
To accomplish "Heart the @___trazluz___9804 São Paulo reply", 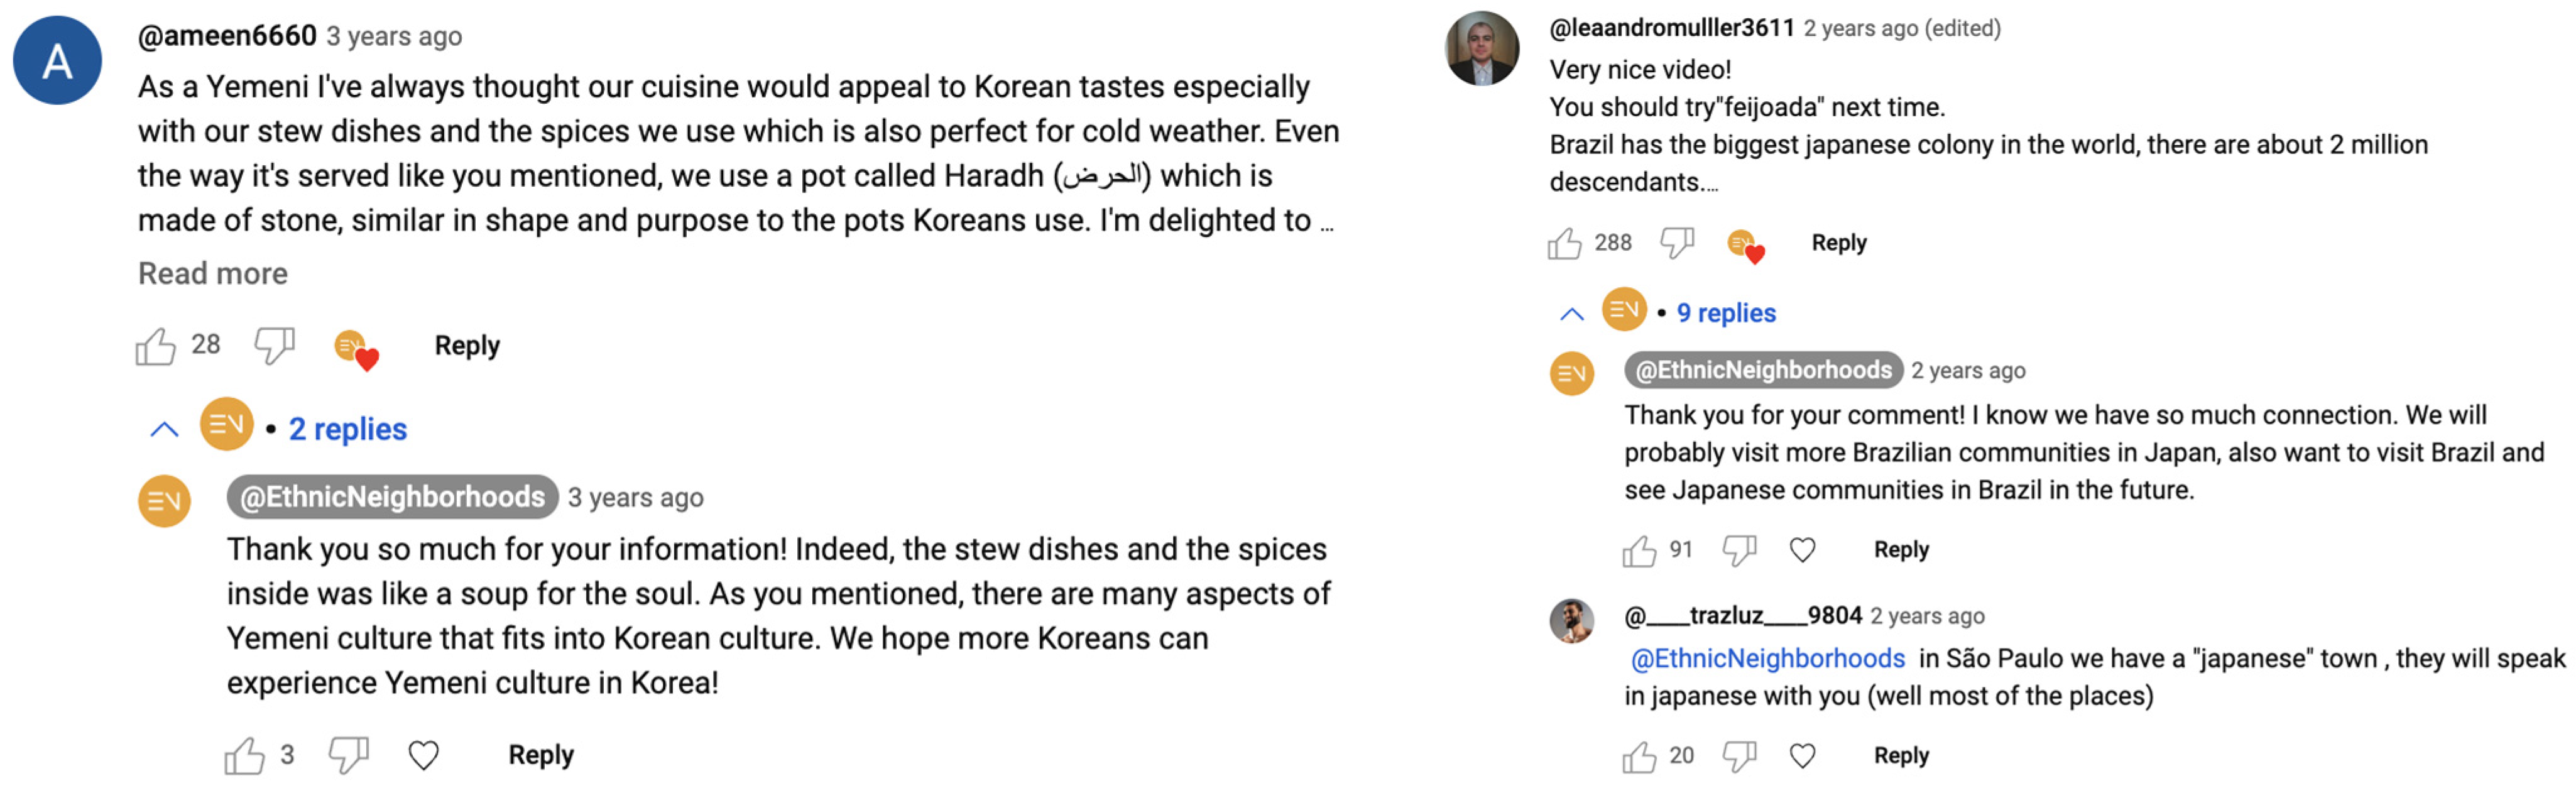I will (x=1802, y=756).
